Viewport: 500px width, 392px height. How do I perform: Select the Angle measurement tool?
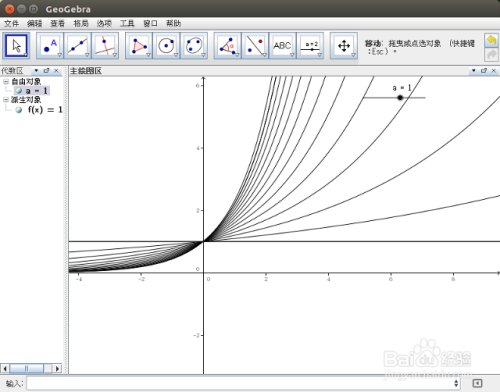click(x=227, y=46)
